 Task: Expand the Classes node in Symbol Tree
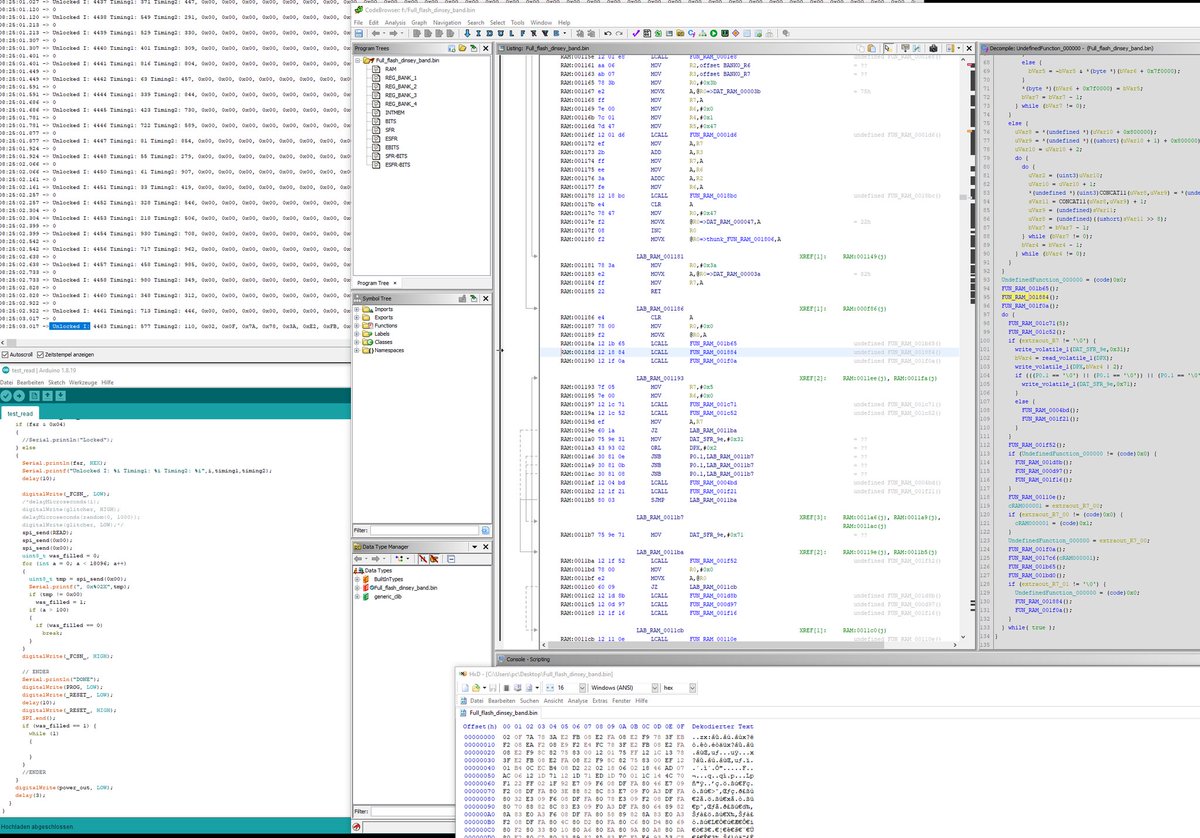pyautogui.click(x=357, y=342)
